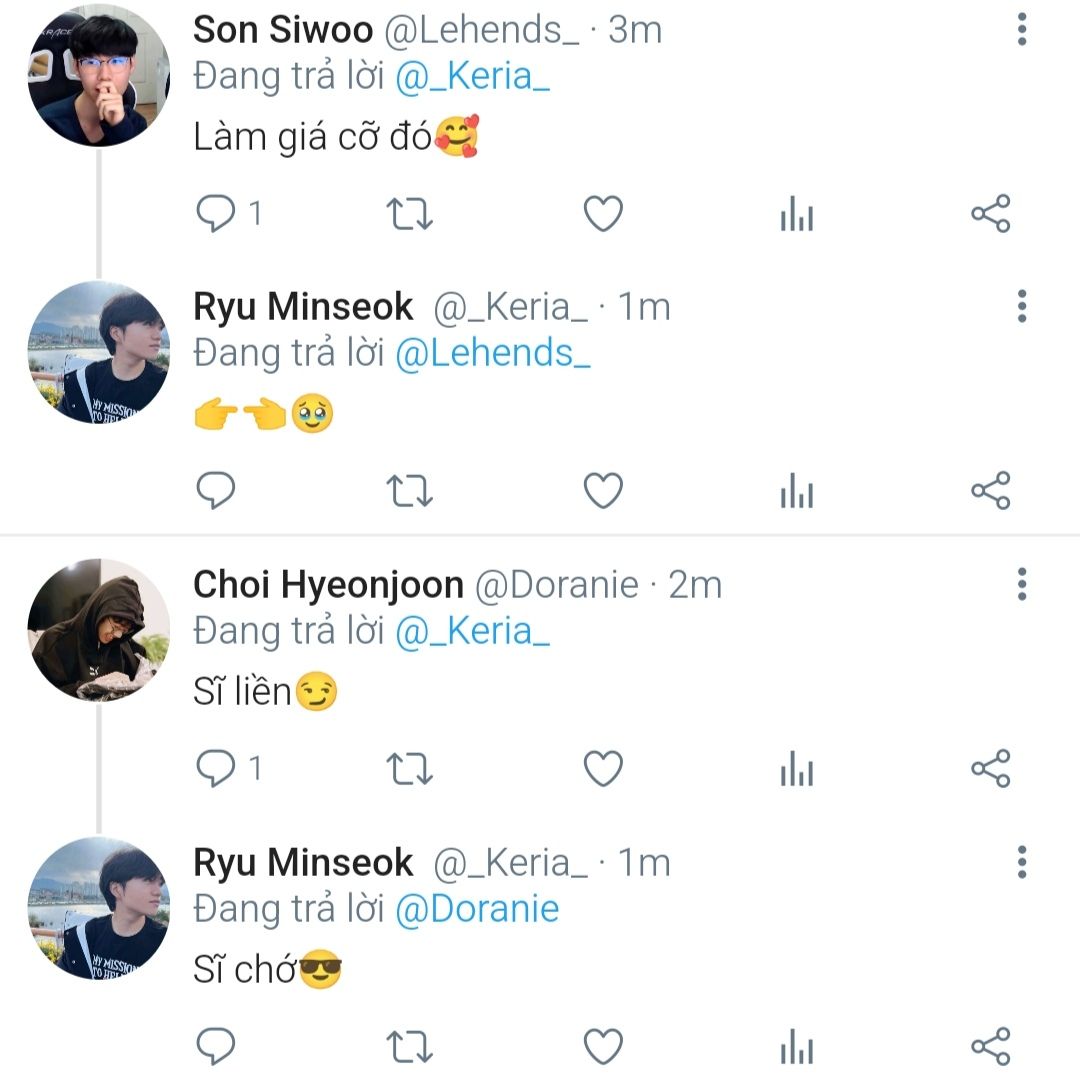Open more options on Choi Hyeonjoon's tweet

pos(1021,583)
